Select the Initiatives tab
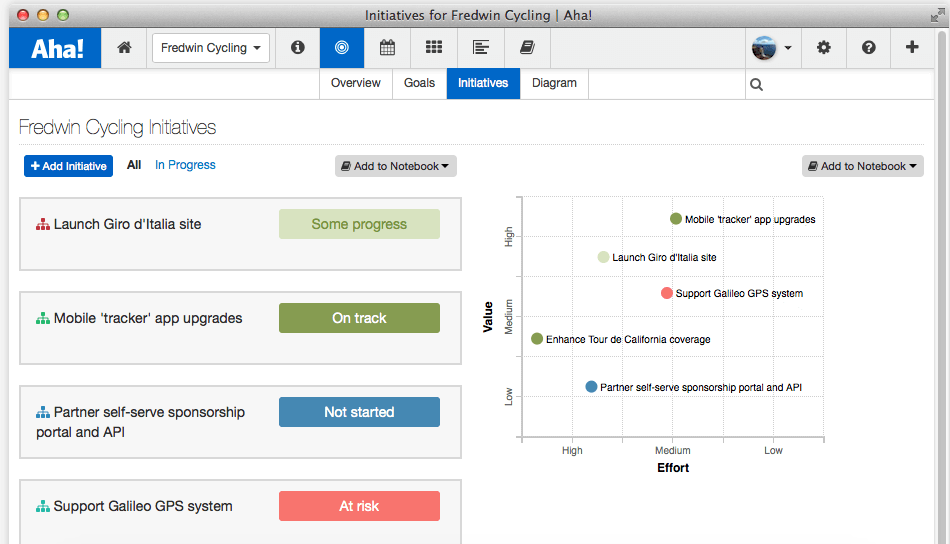Screen dimensions: 950x544 (483, 83)
